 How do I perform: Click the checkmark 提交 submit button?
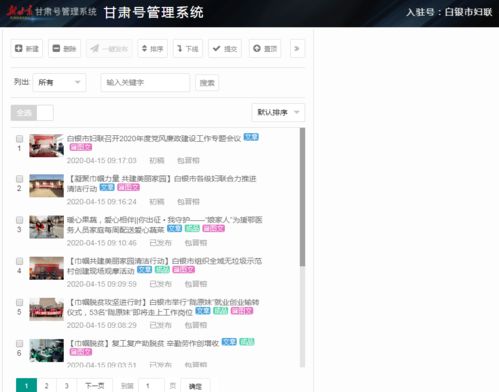[225, 49]
